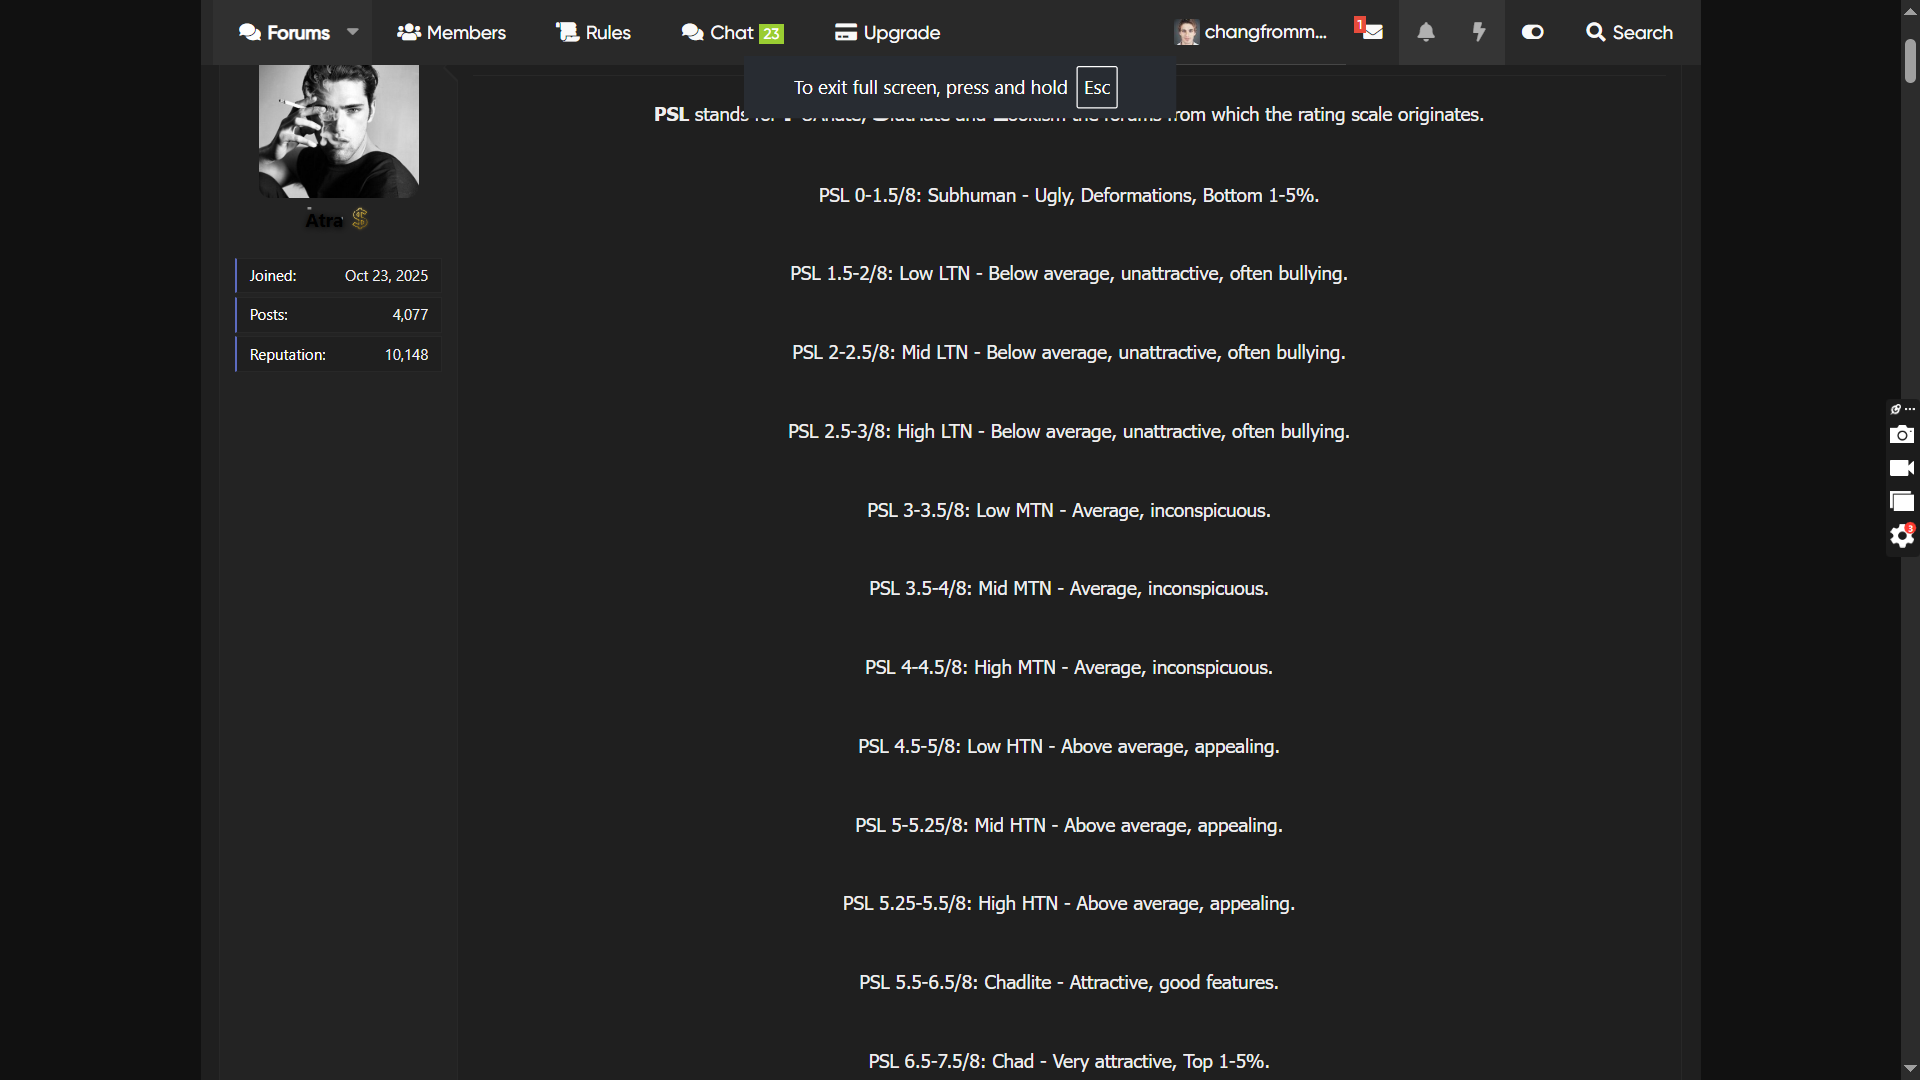Click the lightning bolt What's New icon

pyautogui.click(x=1479, y=32)
